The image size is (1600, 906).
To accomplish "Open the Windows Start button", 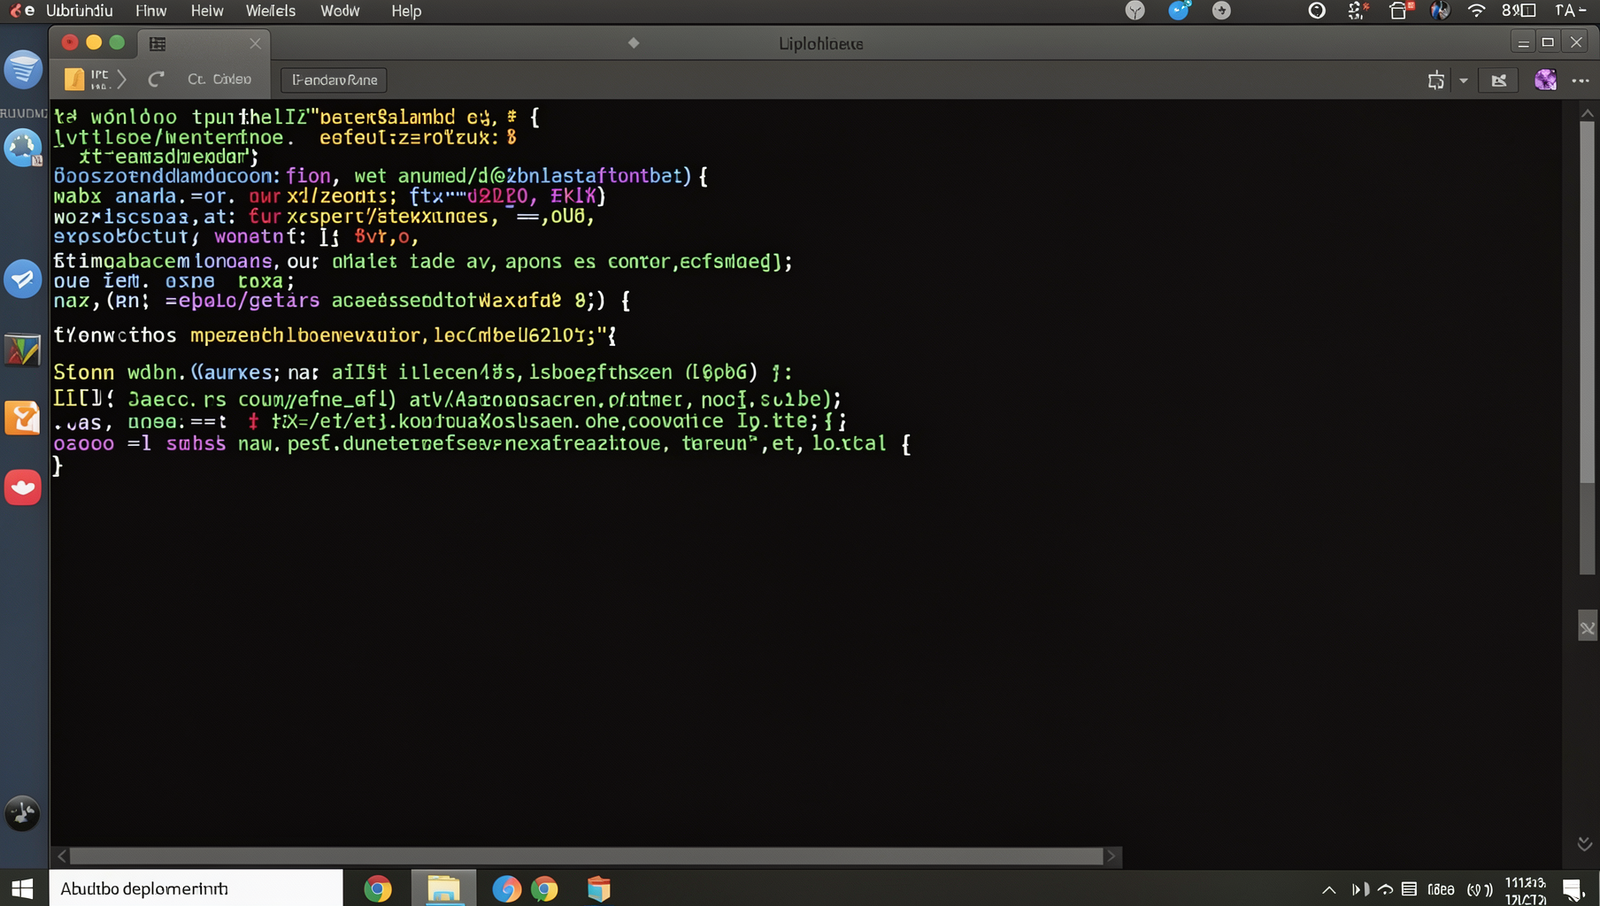I will point(23,888).
